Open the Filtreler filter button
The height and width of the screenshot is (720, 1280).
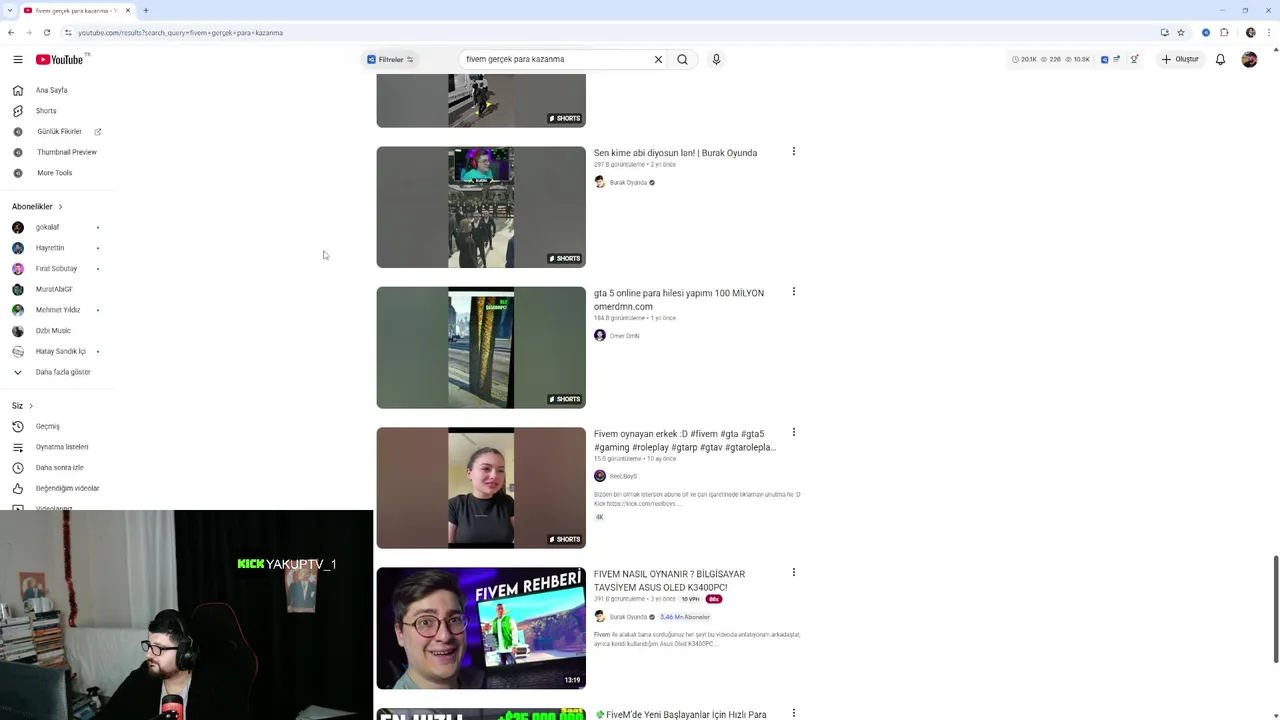[390, 60]
